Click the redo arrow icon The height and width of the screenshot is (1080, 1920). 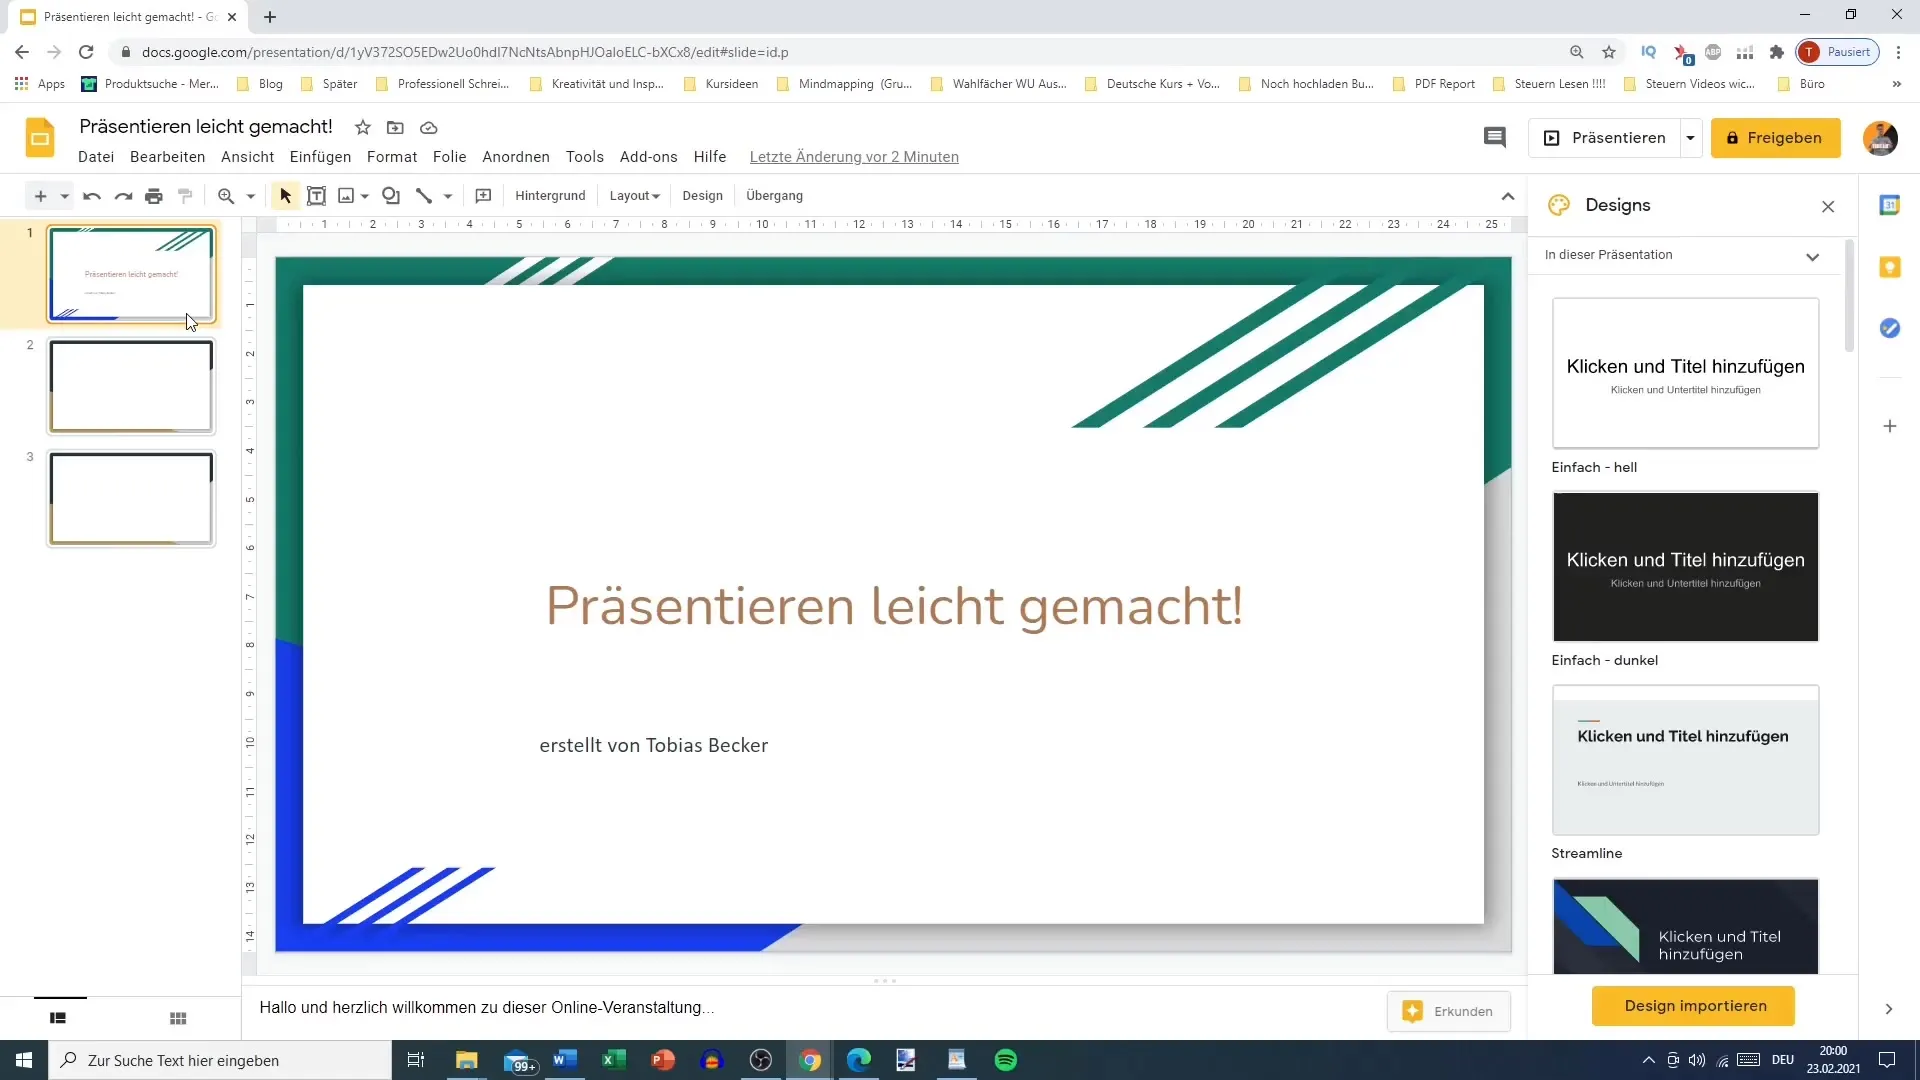point(123,196)
